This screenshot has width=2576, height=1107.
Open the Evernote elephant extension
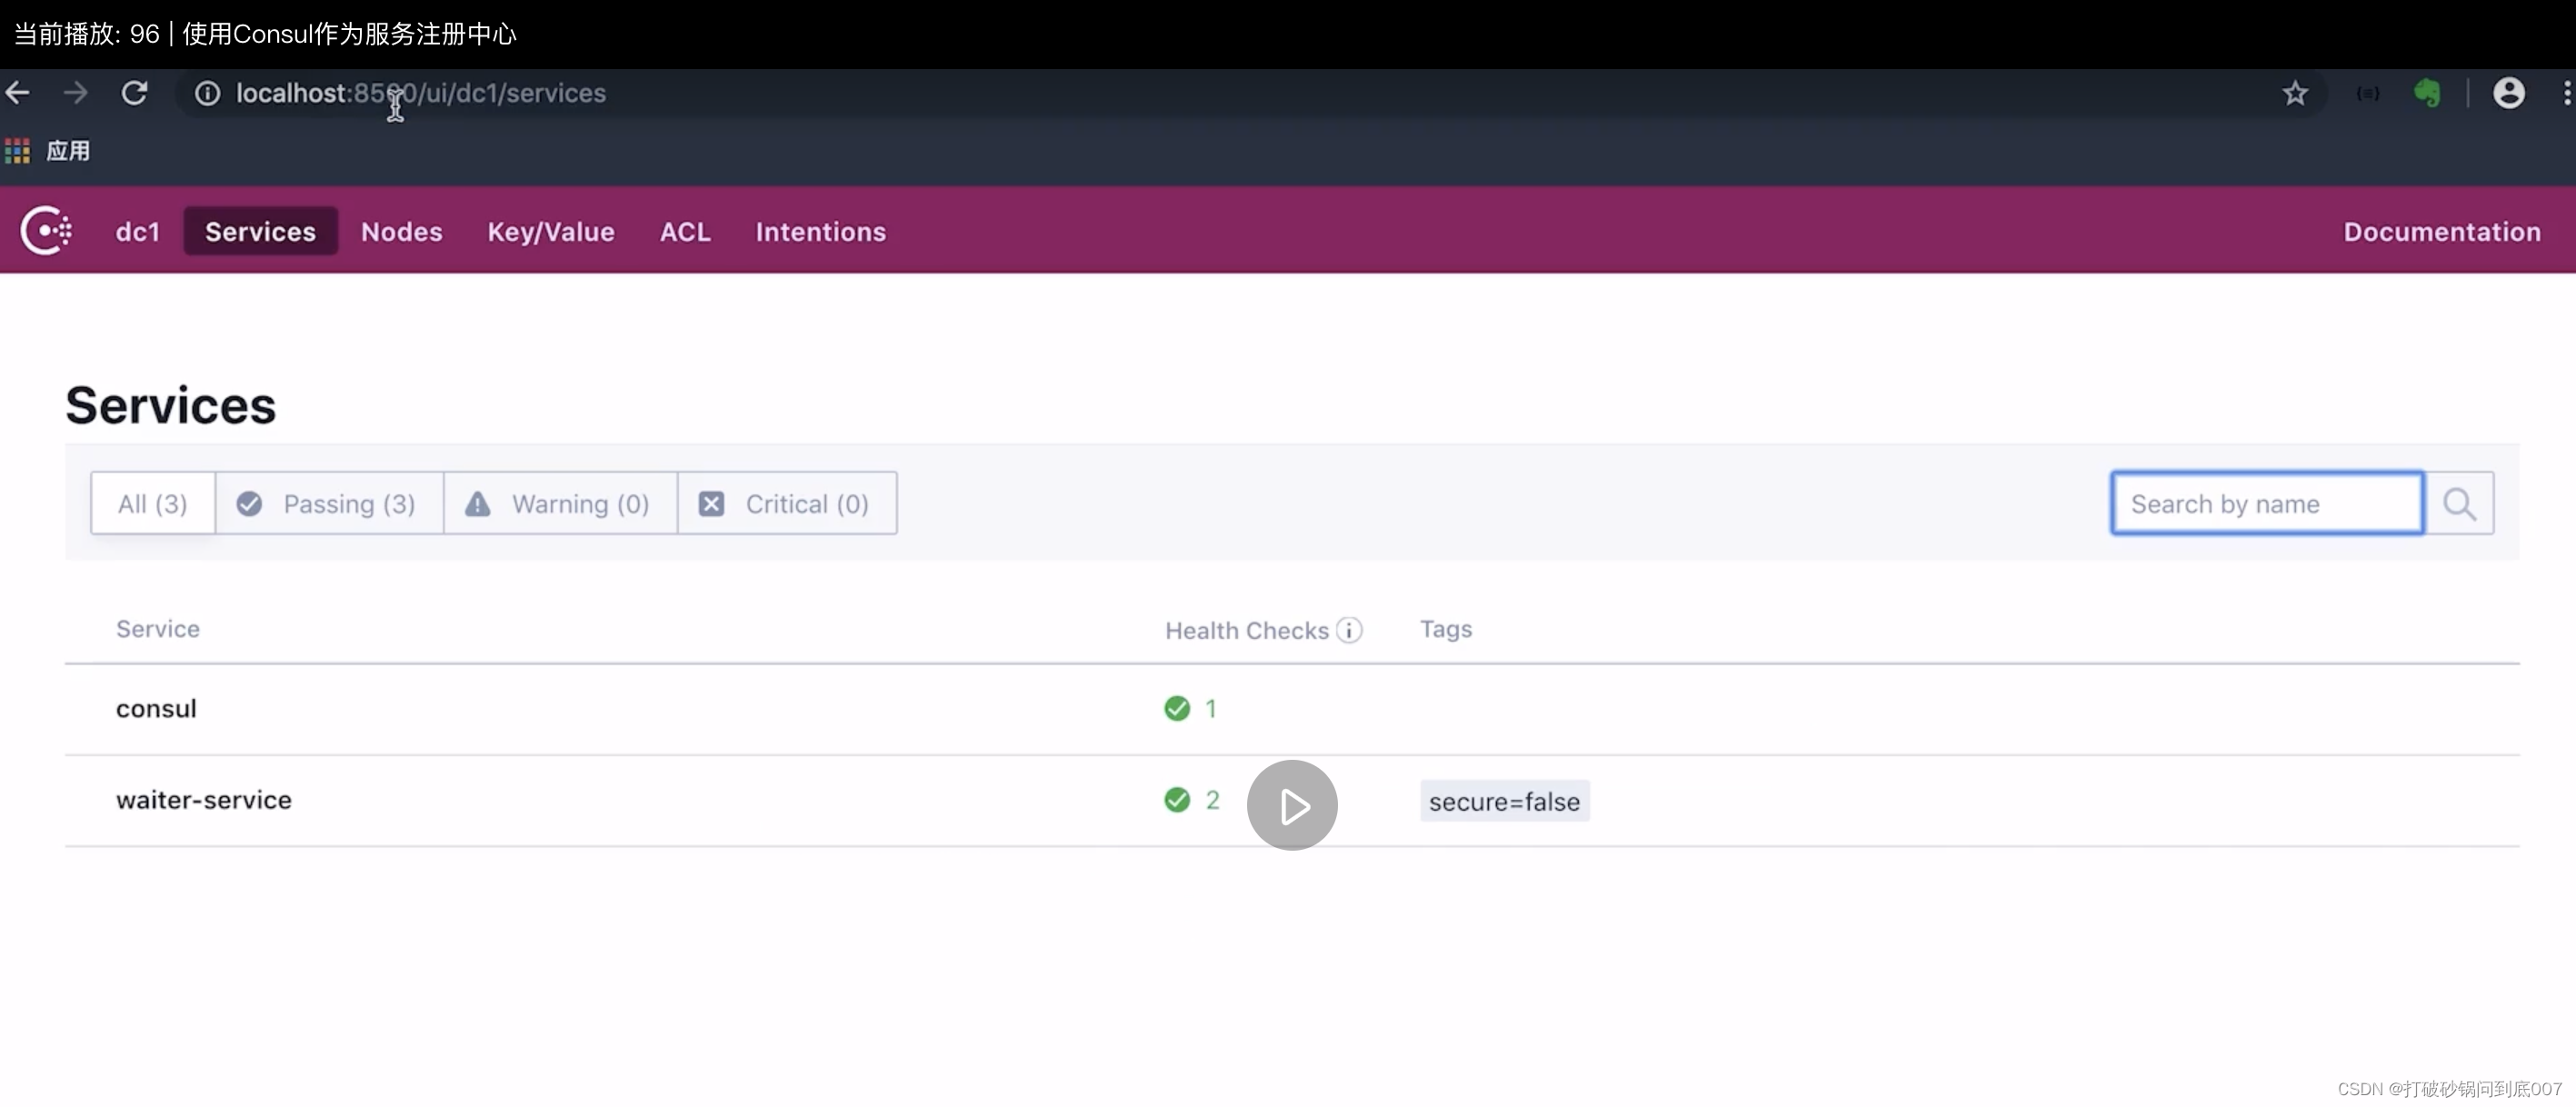[x=2427, y=93]
